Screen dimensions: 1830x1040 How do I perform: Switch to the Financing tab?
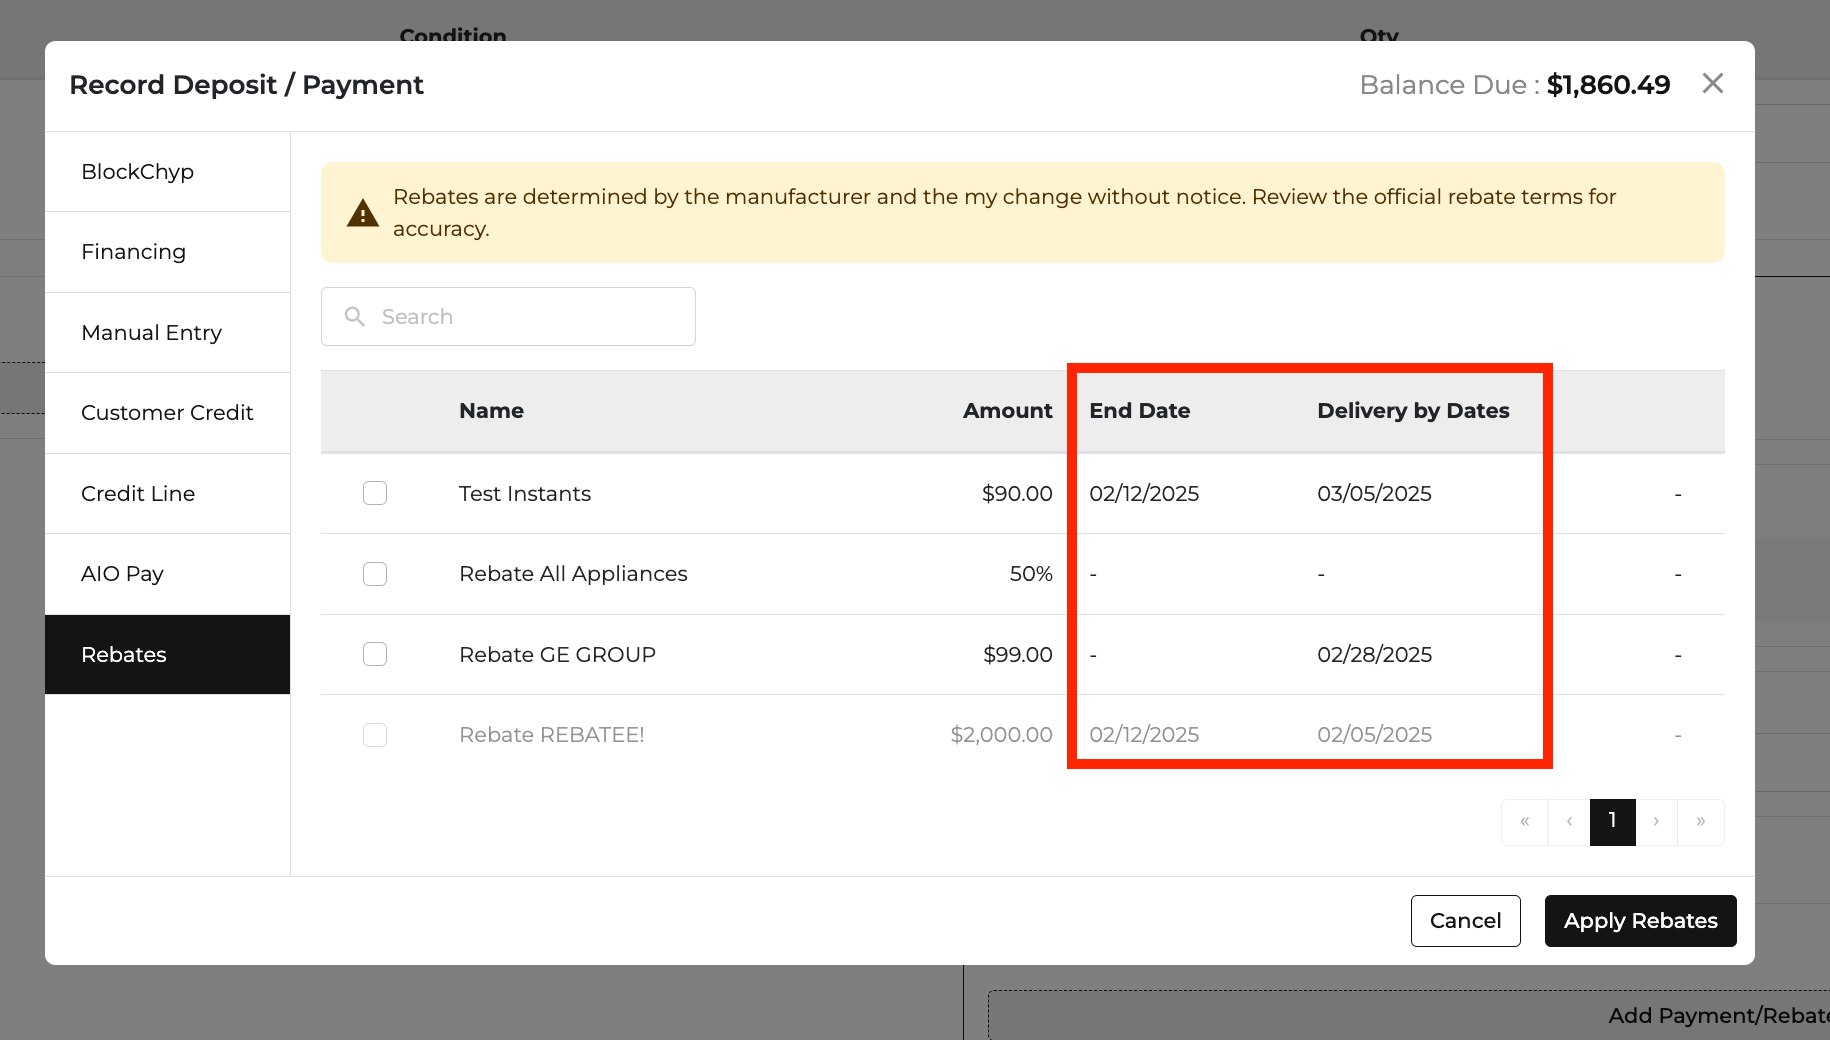pyautogui.click(x=168, y=252)
